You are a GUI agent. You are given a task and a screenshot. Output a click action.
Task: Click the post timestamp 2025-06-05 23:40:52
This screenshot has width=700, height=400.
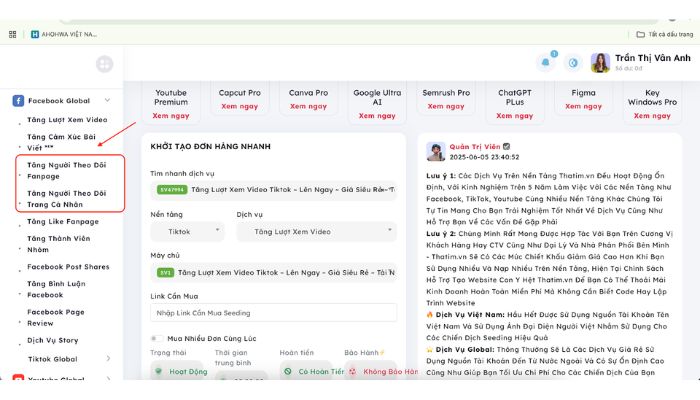tap(484, 157)
